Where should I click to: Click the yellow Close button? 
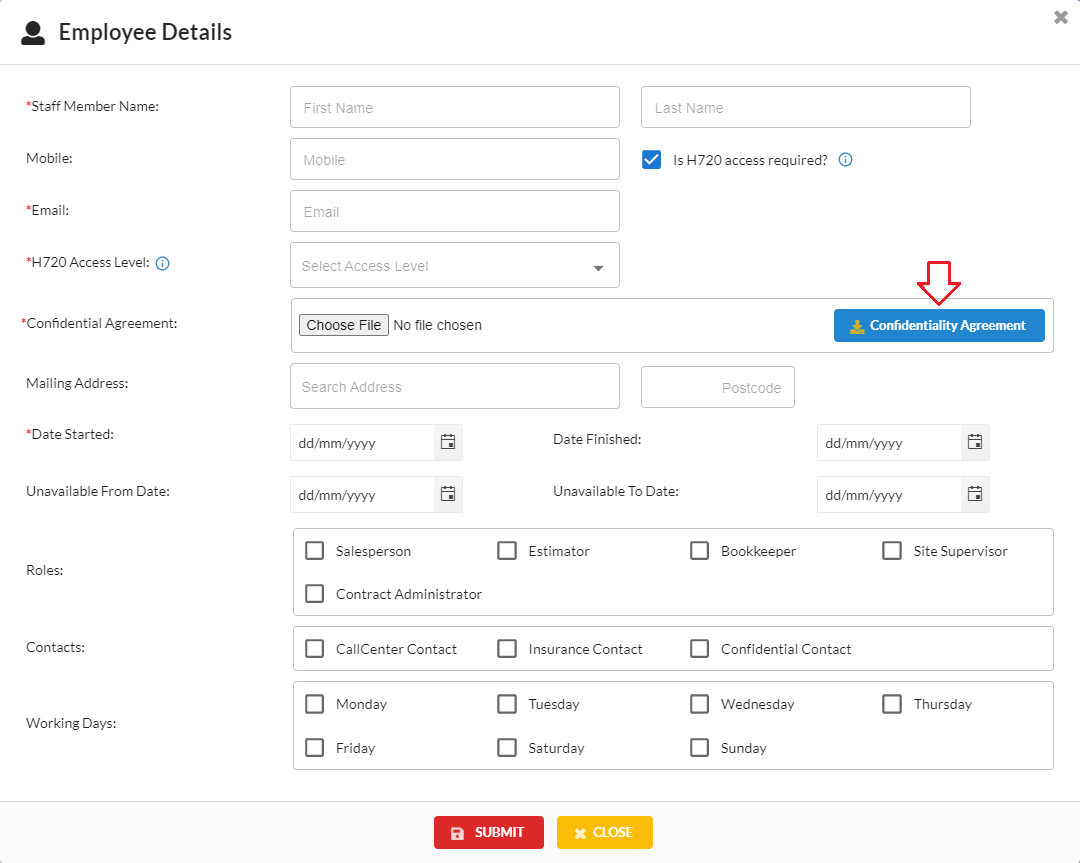point(604,832)
